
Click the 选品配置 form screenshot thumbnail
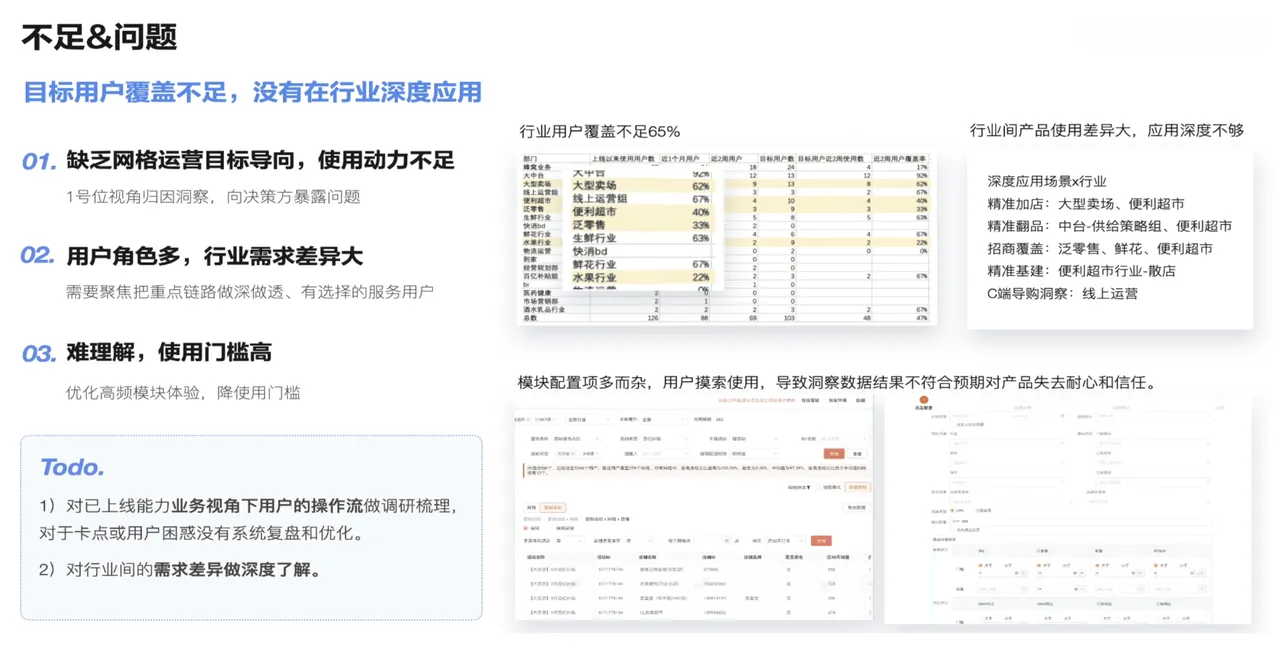pyautogui.click(x=1067, y=507)
